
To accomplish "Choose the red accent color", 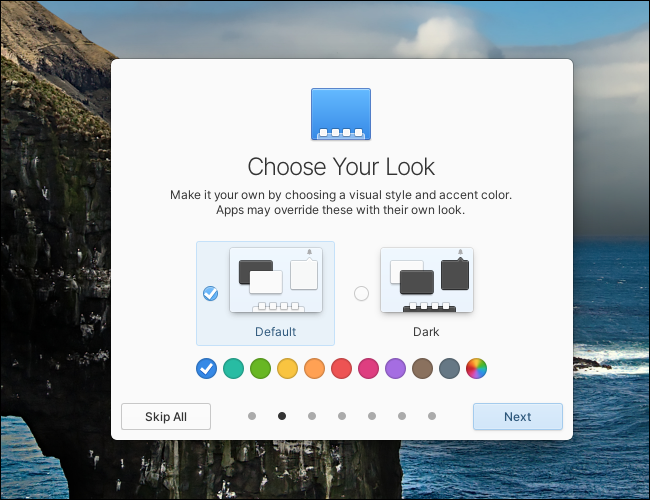I will click(x=342, y=368).
